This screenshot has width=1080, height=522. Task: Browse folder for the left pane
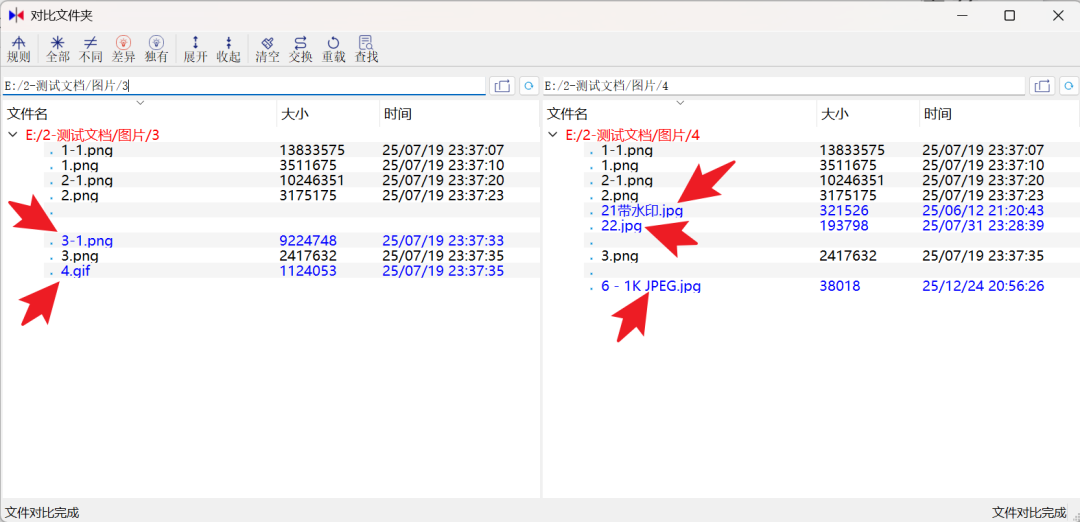[502, 86]
